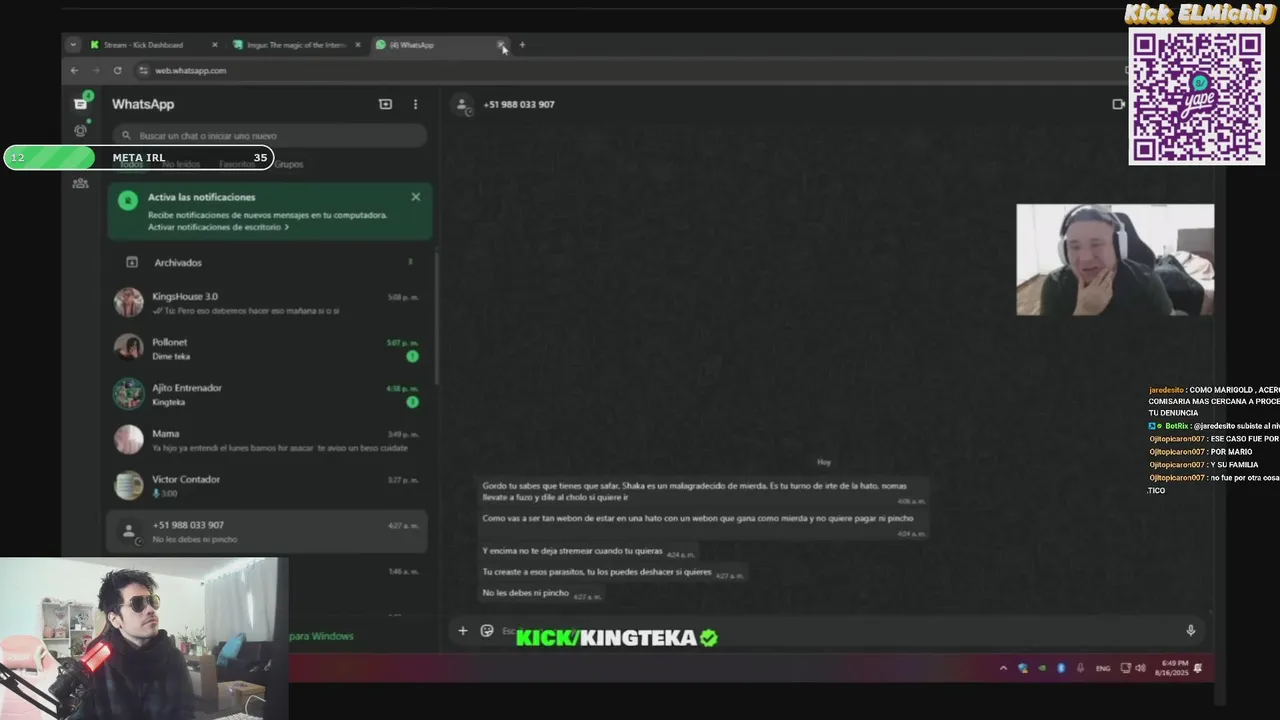Screen dimensions: 1280x720
Task: Open the Windows notification center icon
Action: tap(1197, 668)
